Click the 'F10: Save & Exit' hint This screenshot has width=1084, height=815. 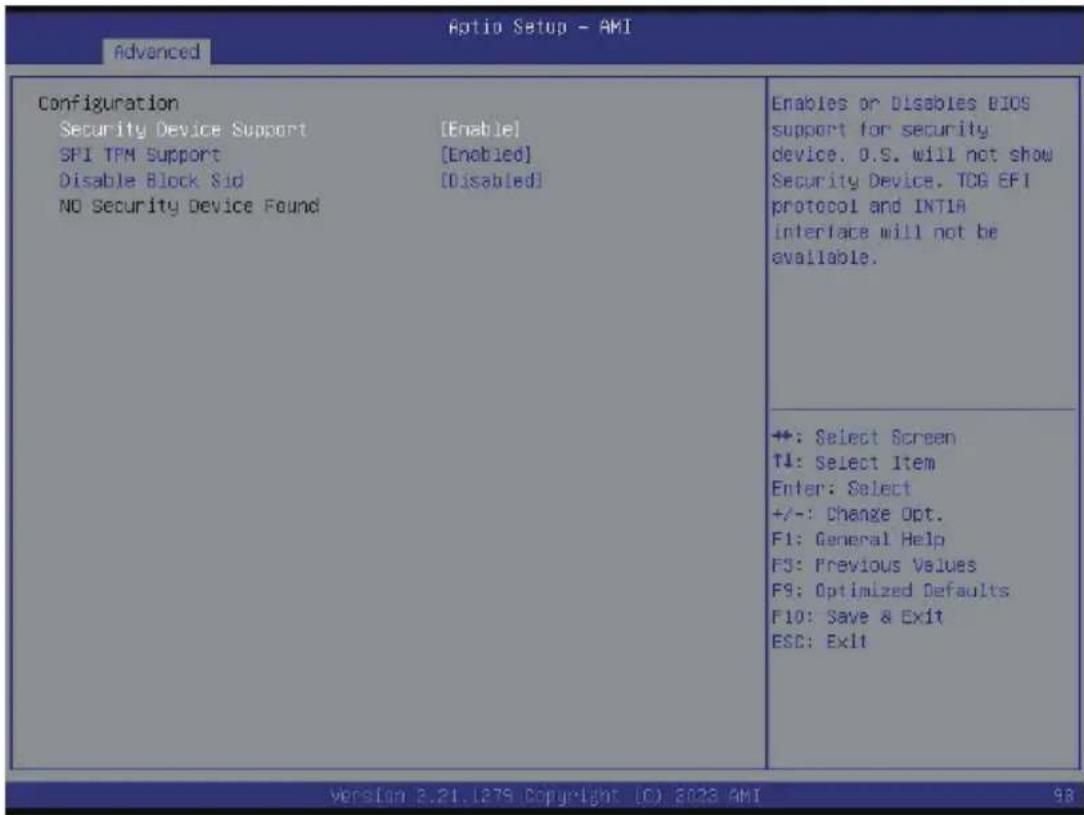pos(857,617)
